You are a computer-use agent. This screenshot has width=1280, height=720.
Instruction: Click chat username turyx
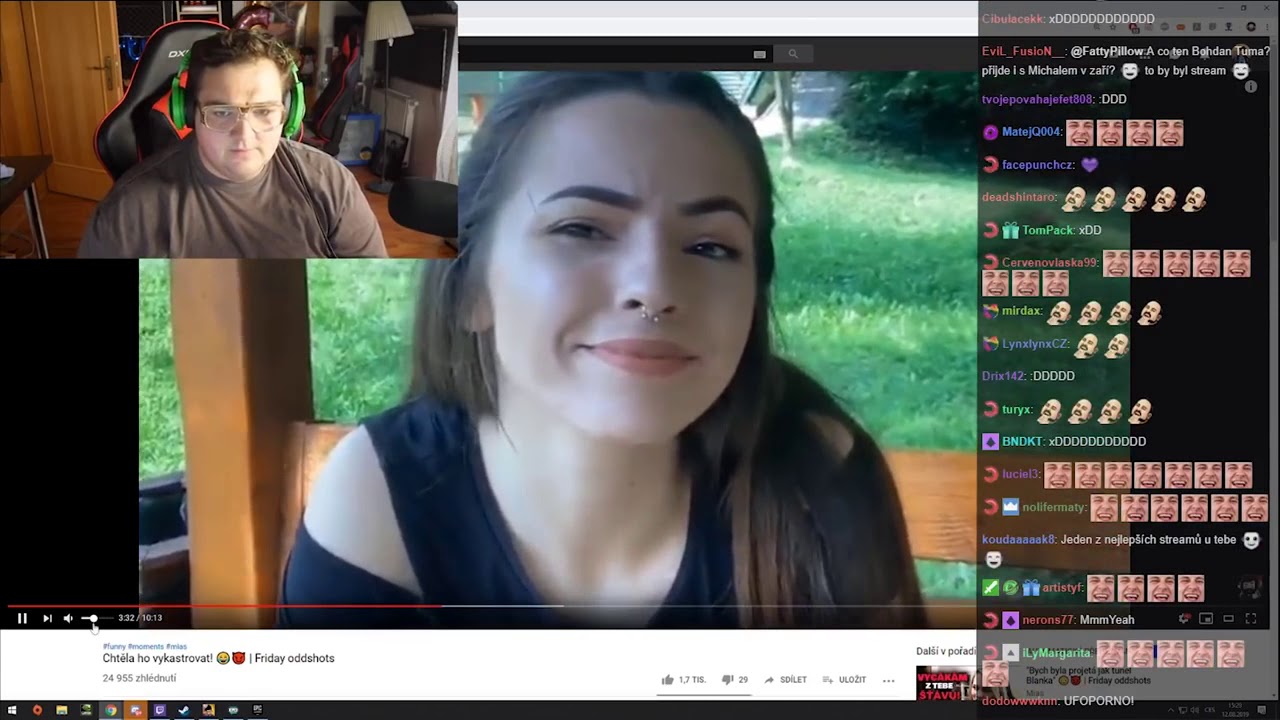point(1017,410)
